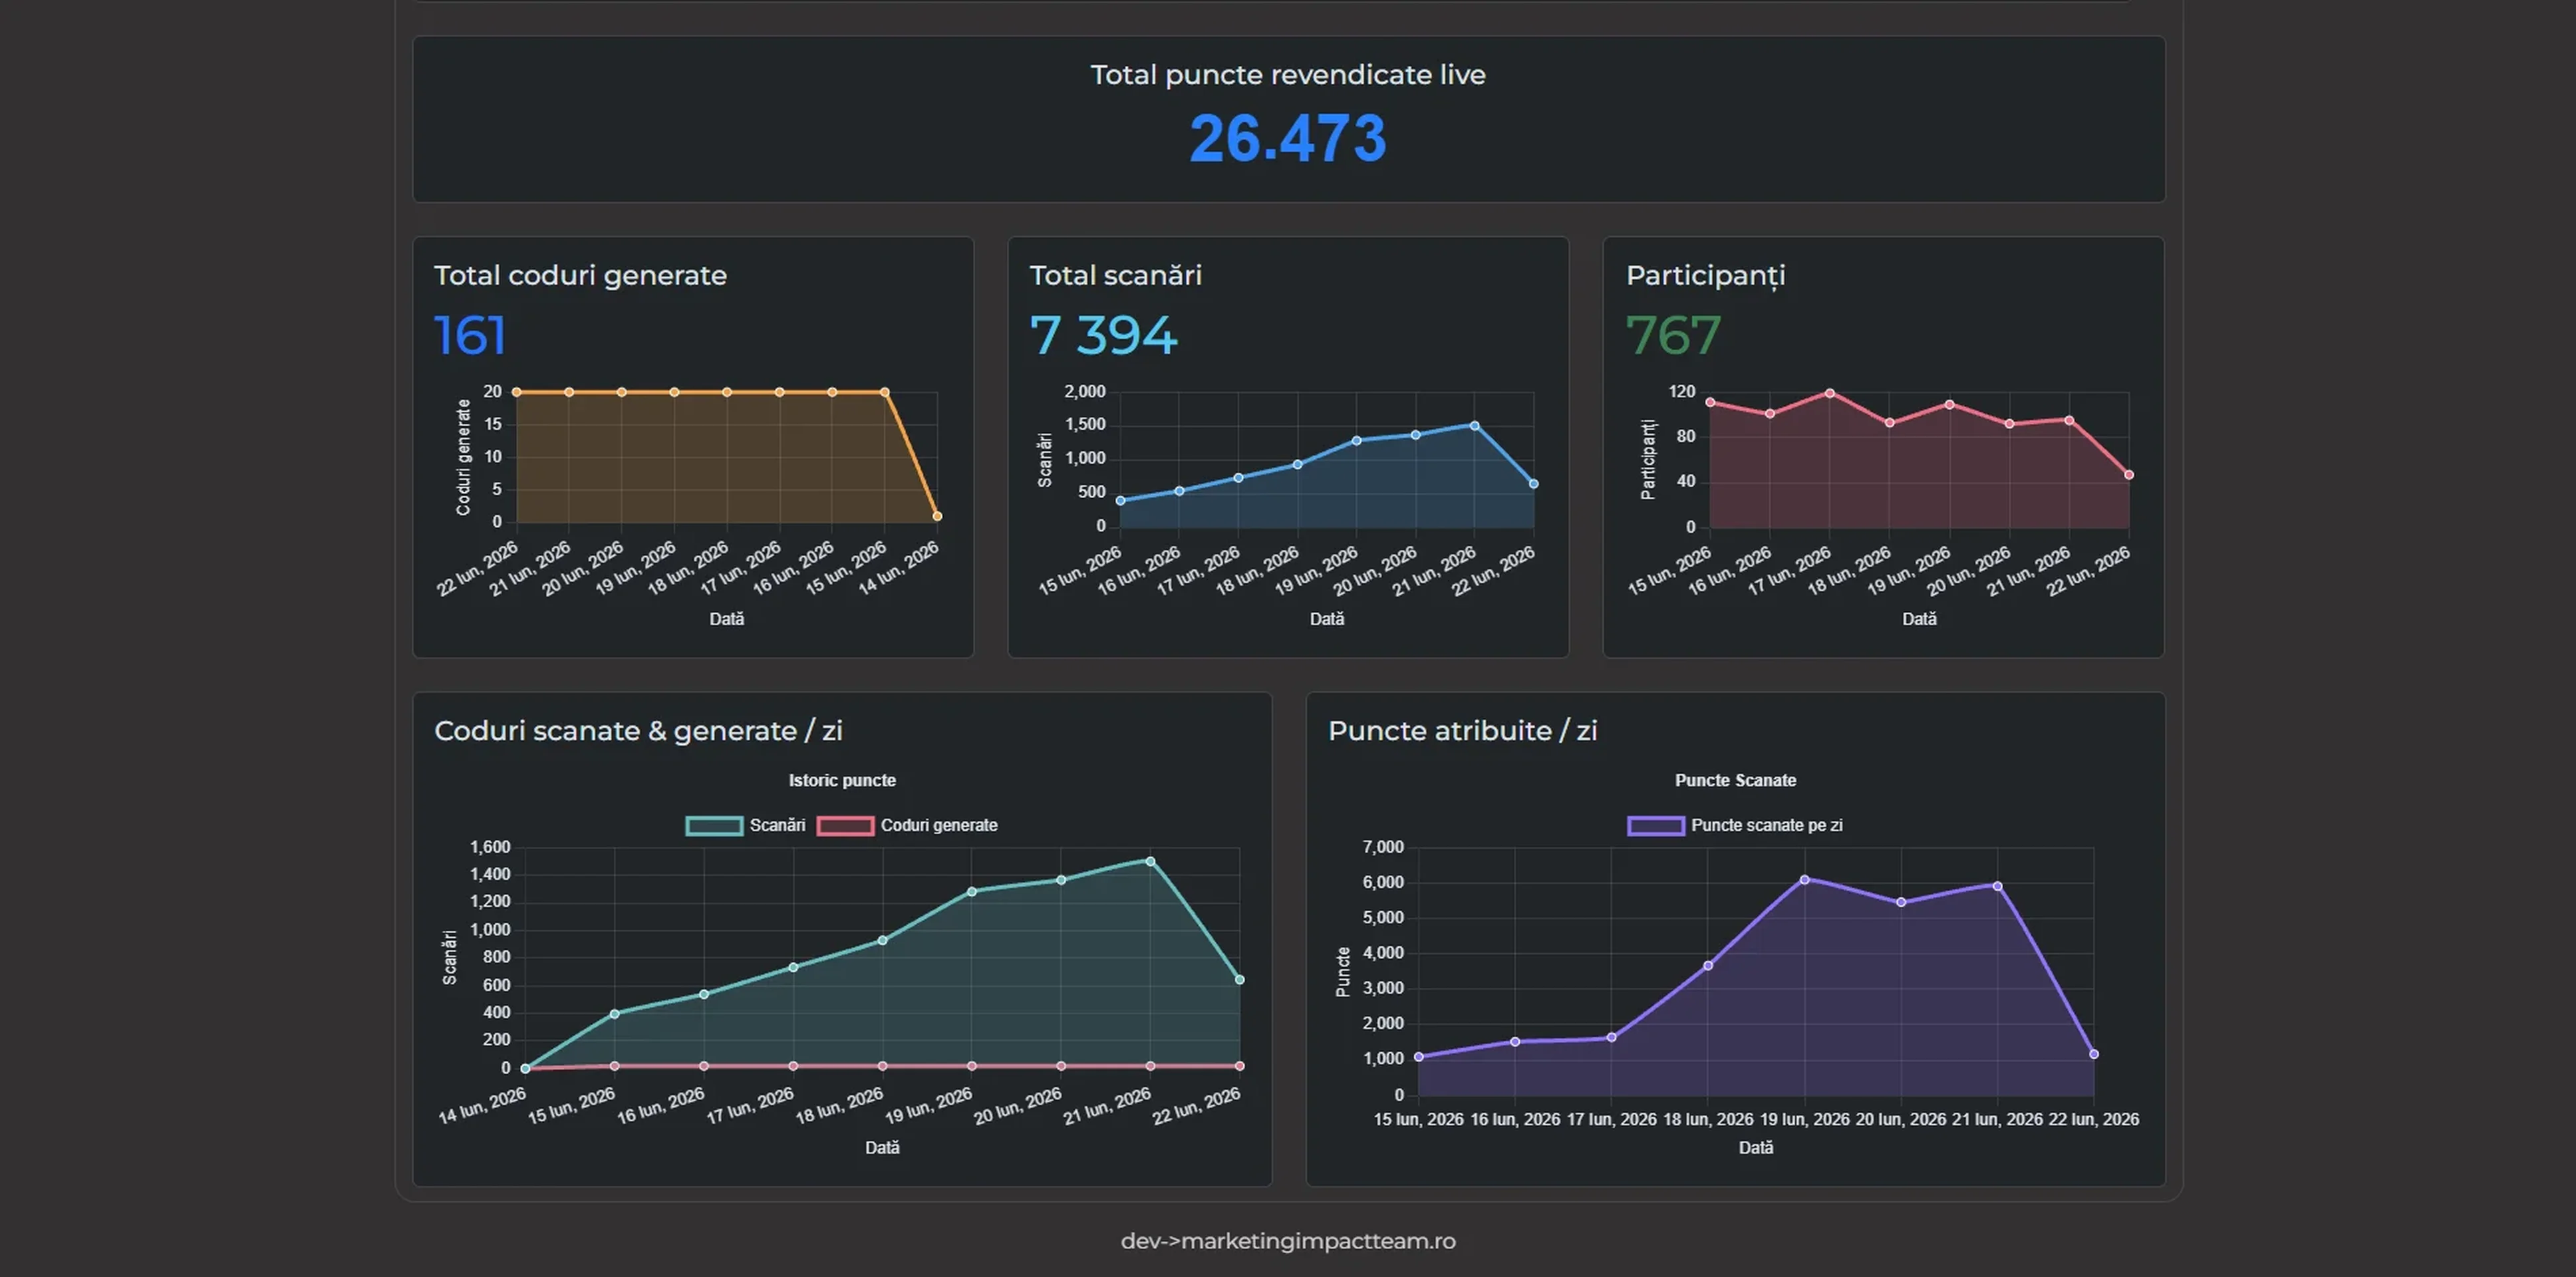Click the 7 394 total scans value

pyautogui.click(x=1103, y=335)
